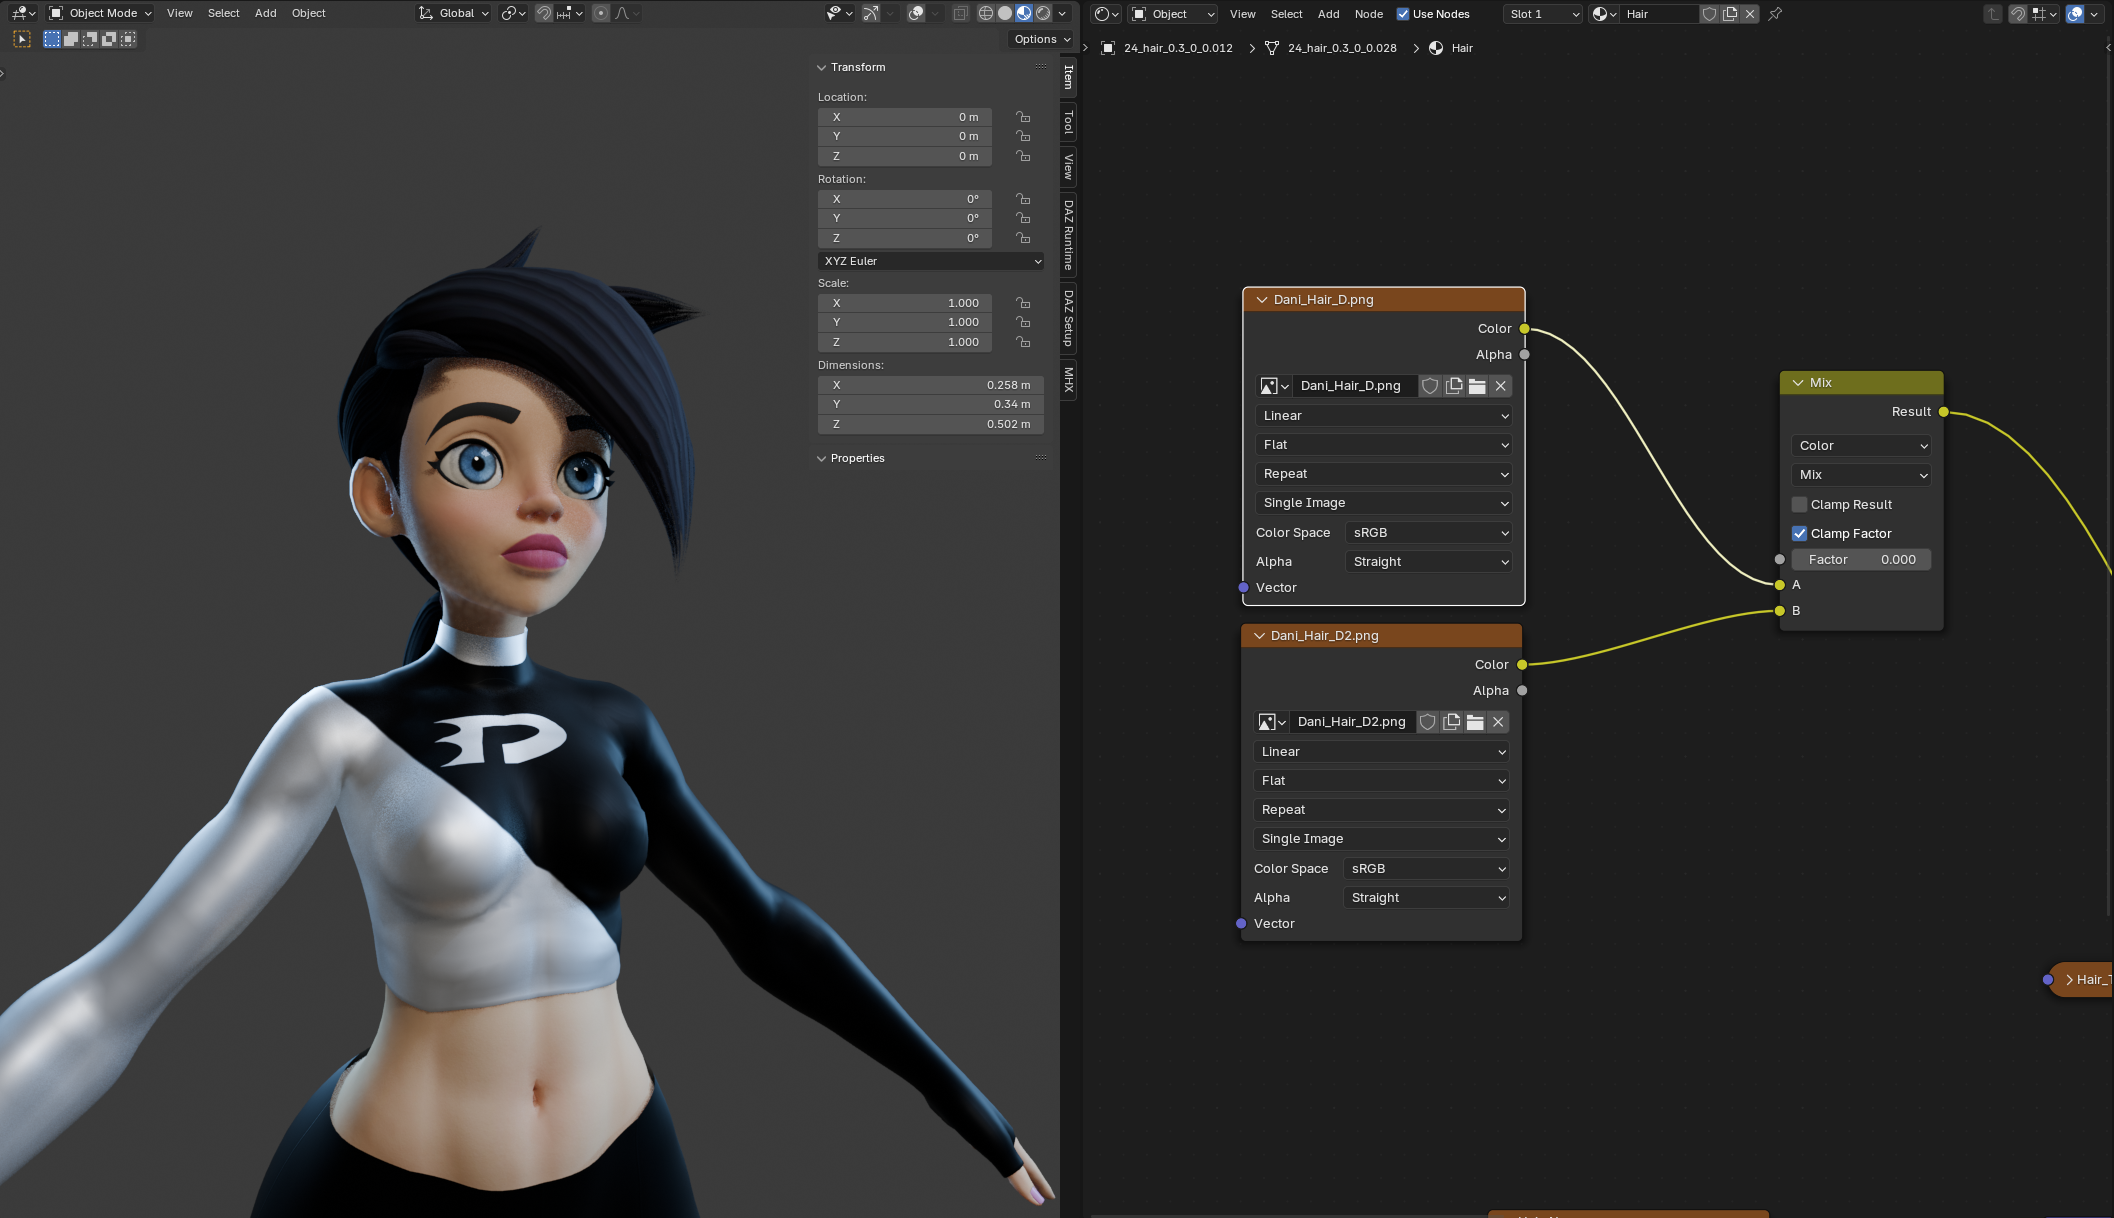Viewport: 2114px width, 1218px height.
Task: Adjust the Mix node Factor slider
Action: click(1861, 560)
